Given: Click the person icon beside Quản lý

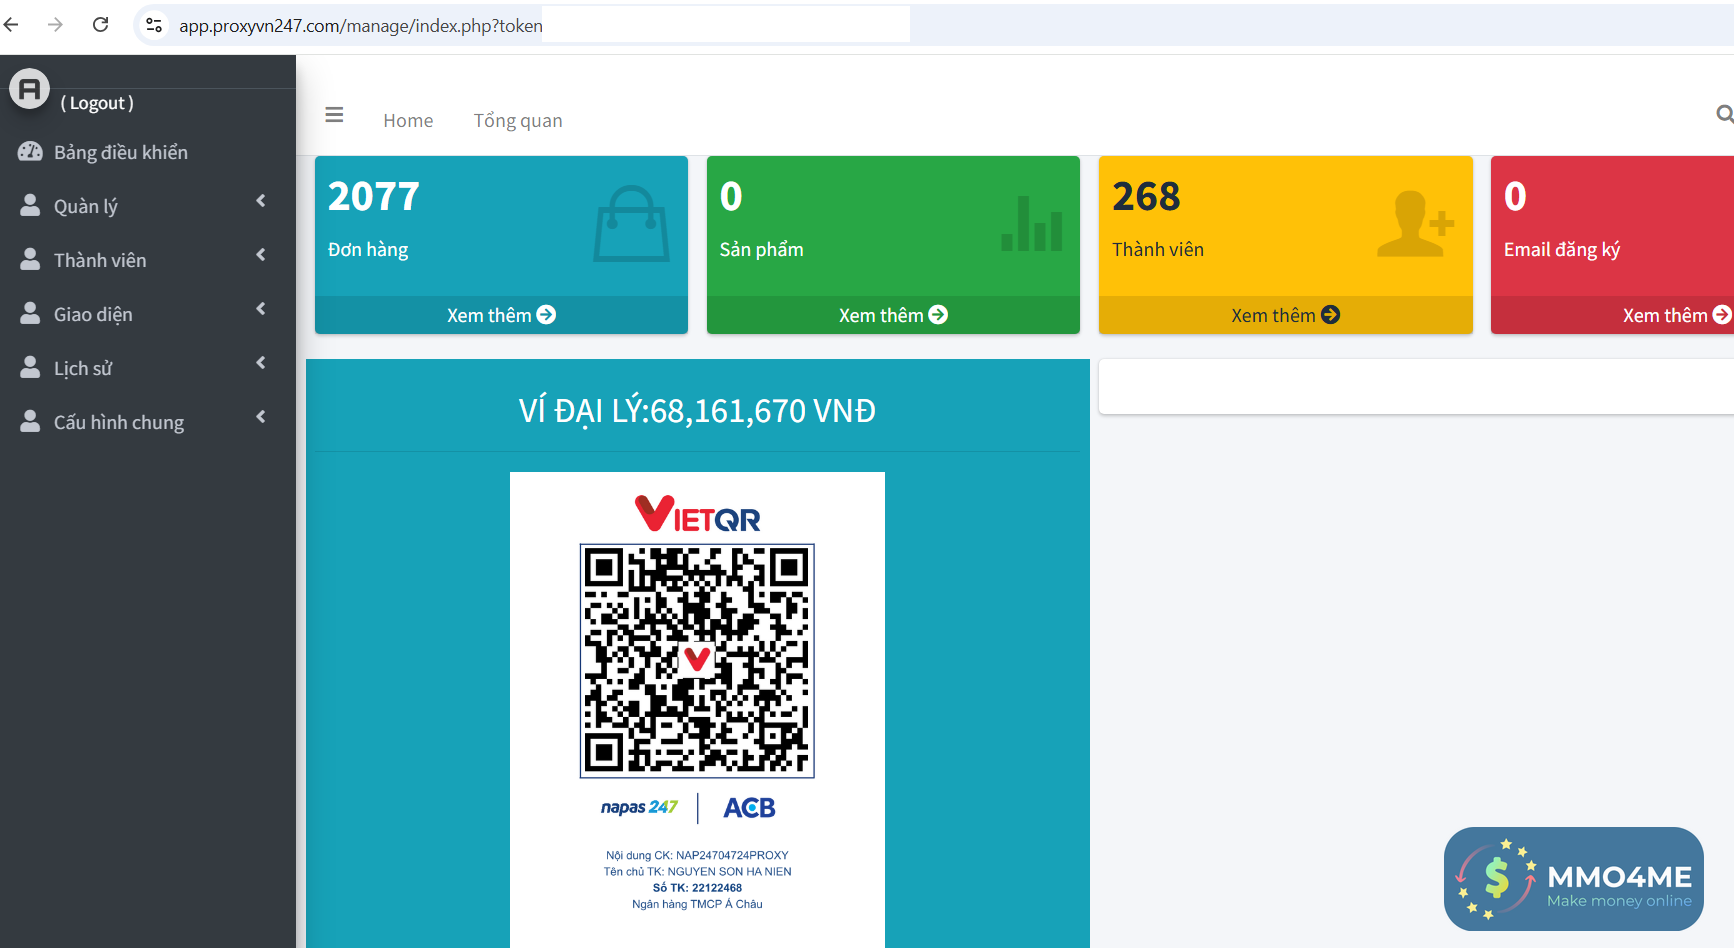Looking at the screenshot, I should click(31, 205).
